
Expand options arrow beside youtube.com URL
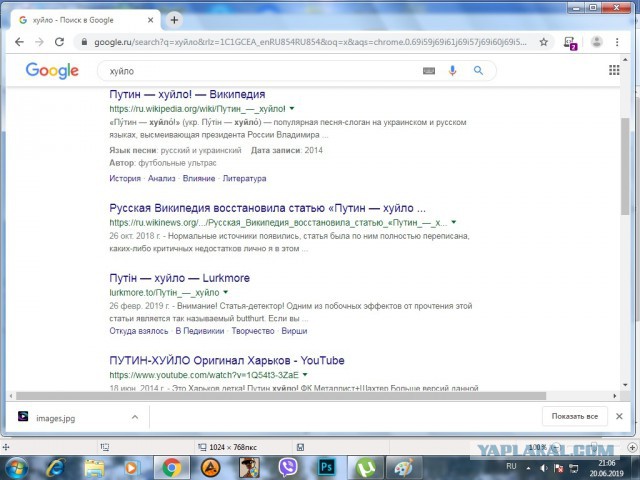pos(305,374)
